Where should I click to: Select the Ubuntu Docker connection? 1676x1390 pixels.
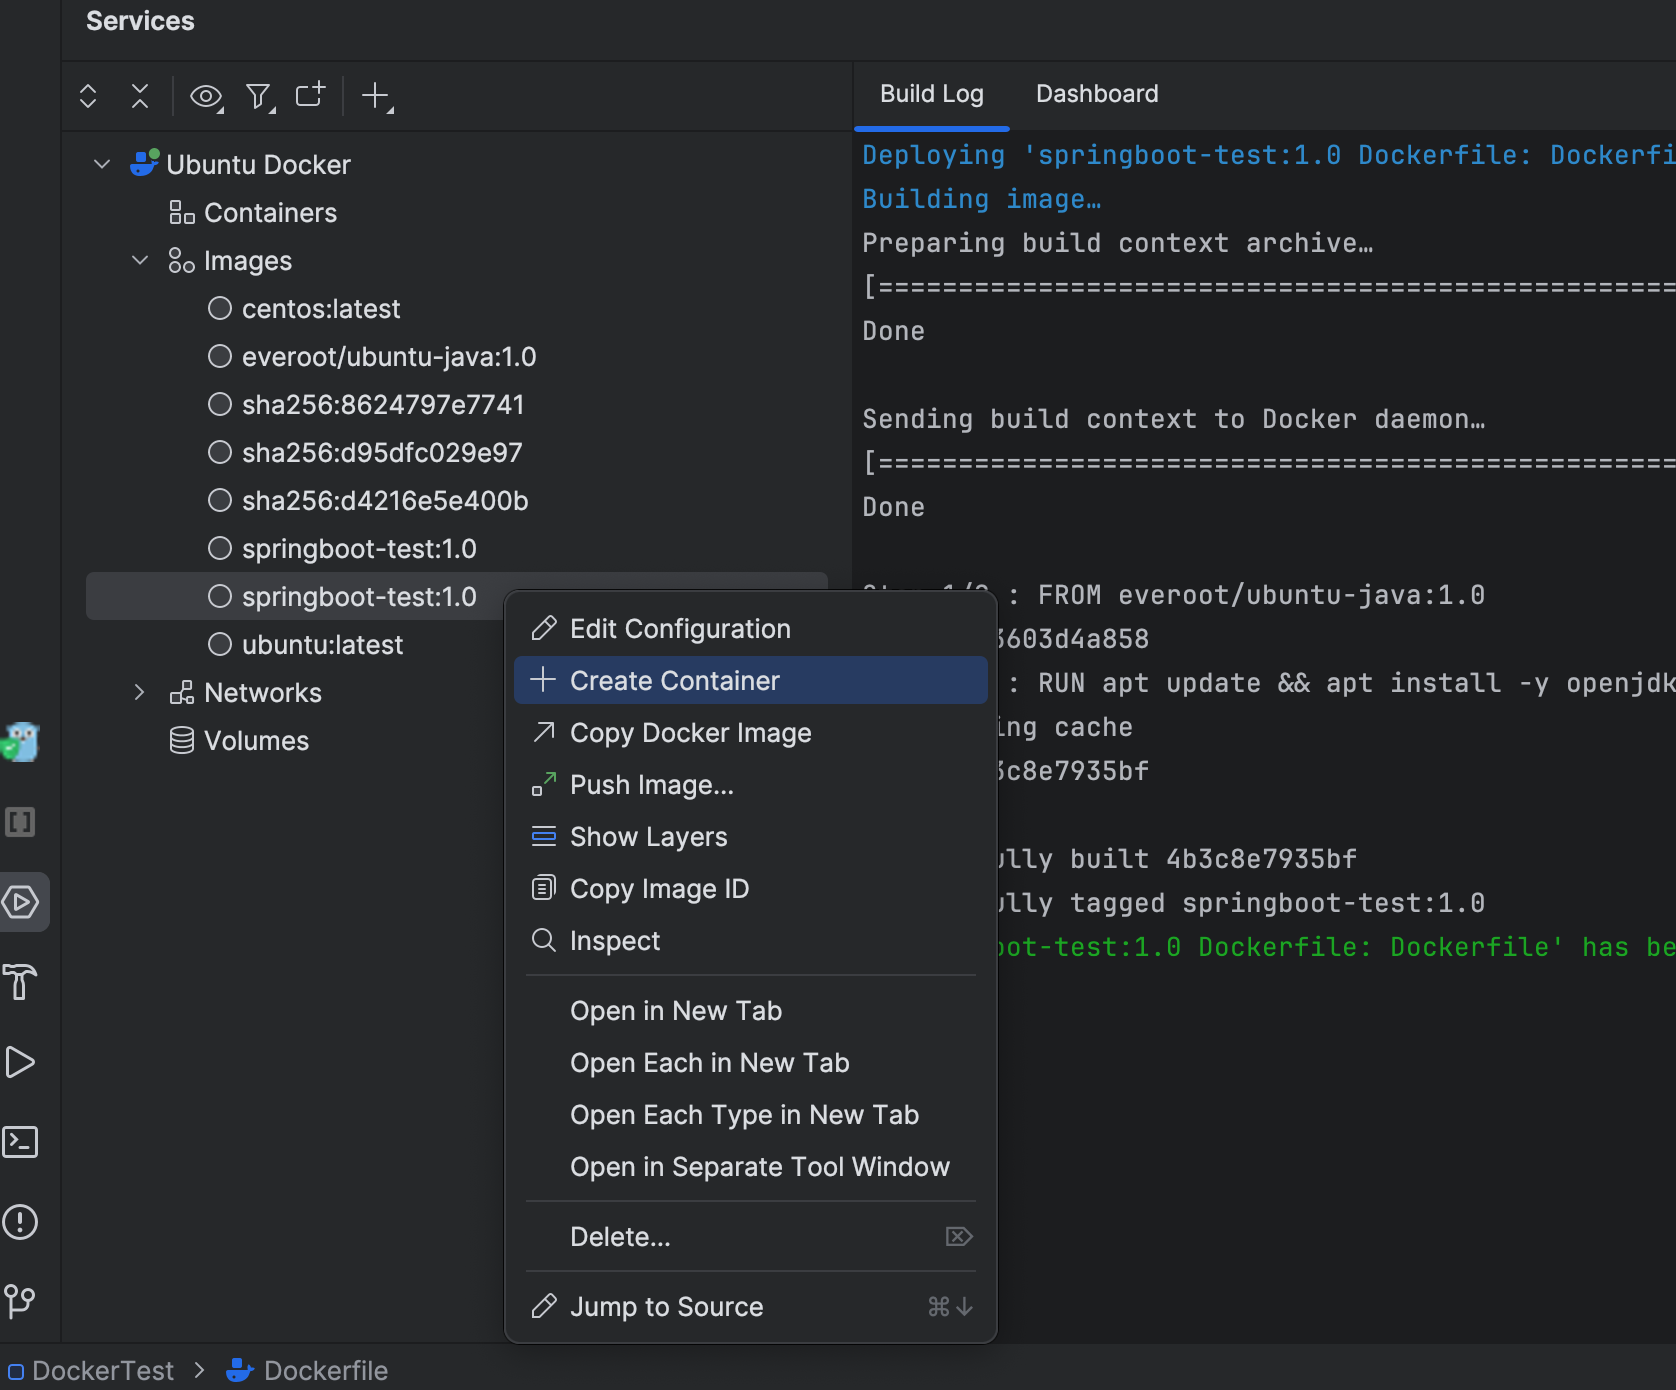(258, 164)
